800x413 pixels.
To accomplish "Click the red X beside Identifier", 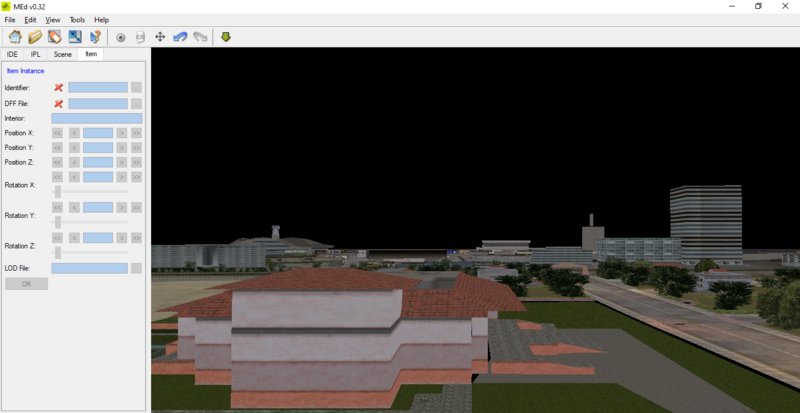I will (x=59, y=88).
